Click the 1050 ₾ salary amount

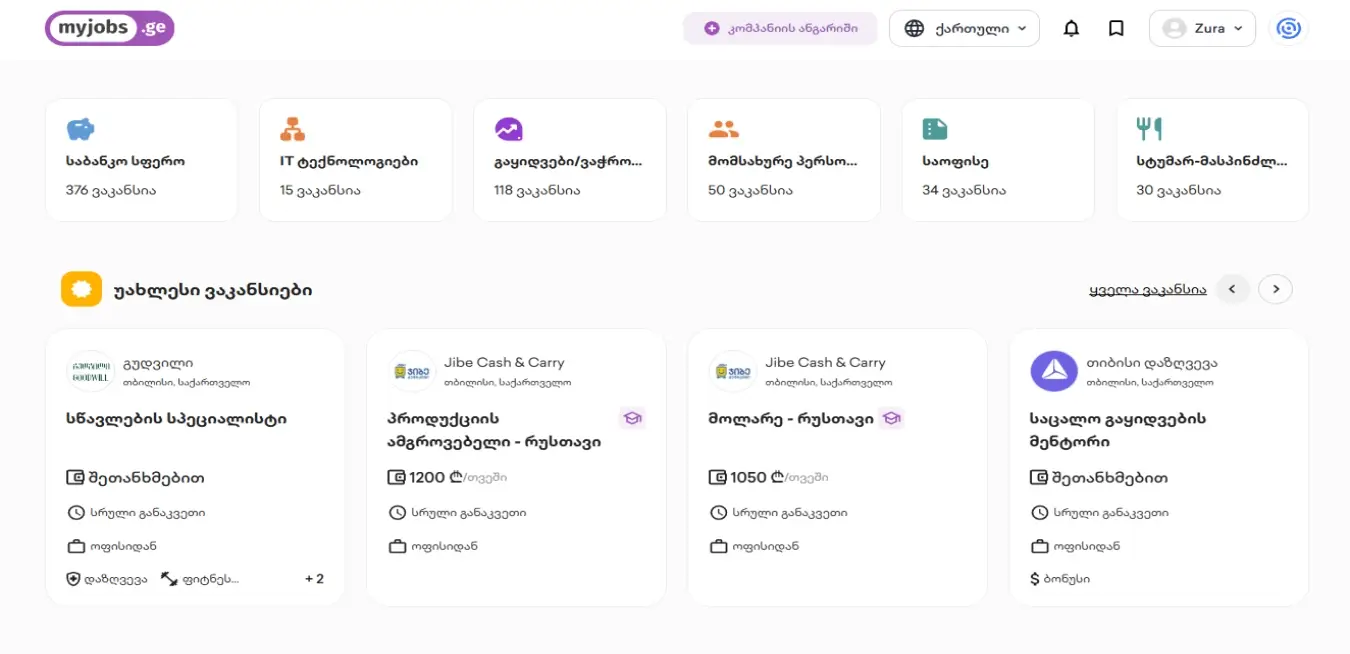(756, 478)
